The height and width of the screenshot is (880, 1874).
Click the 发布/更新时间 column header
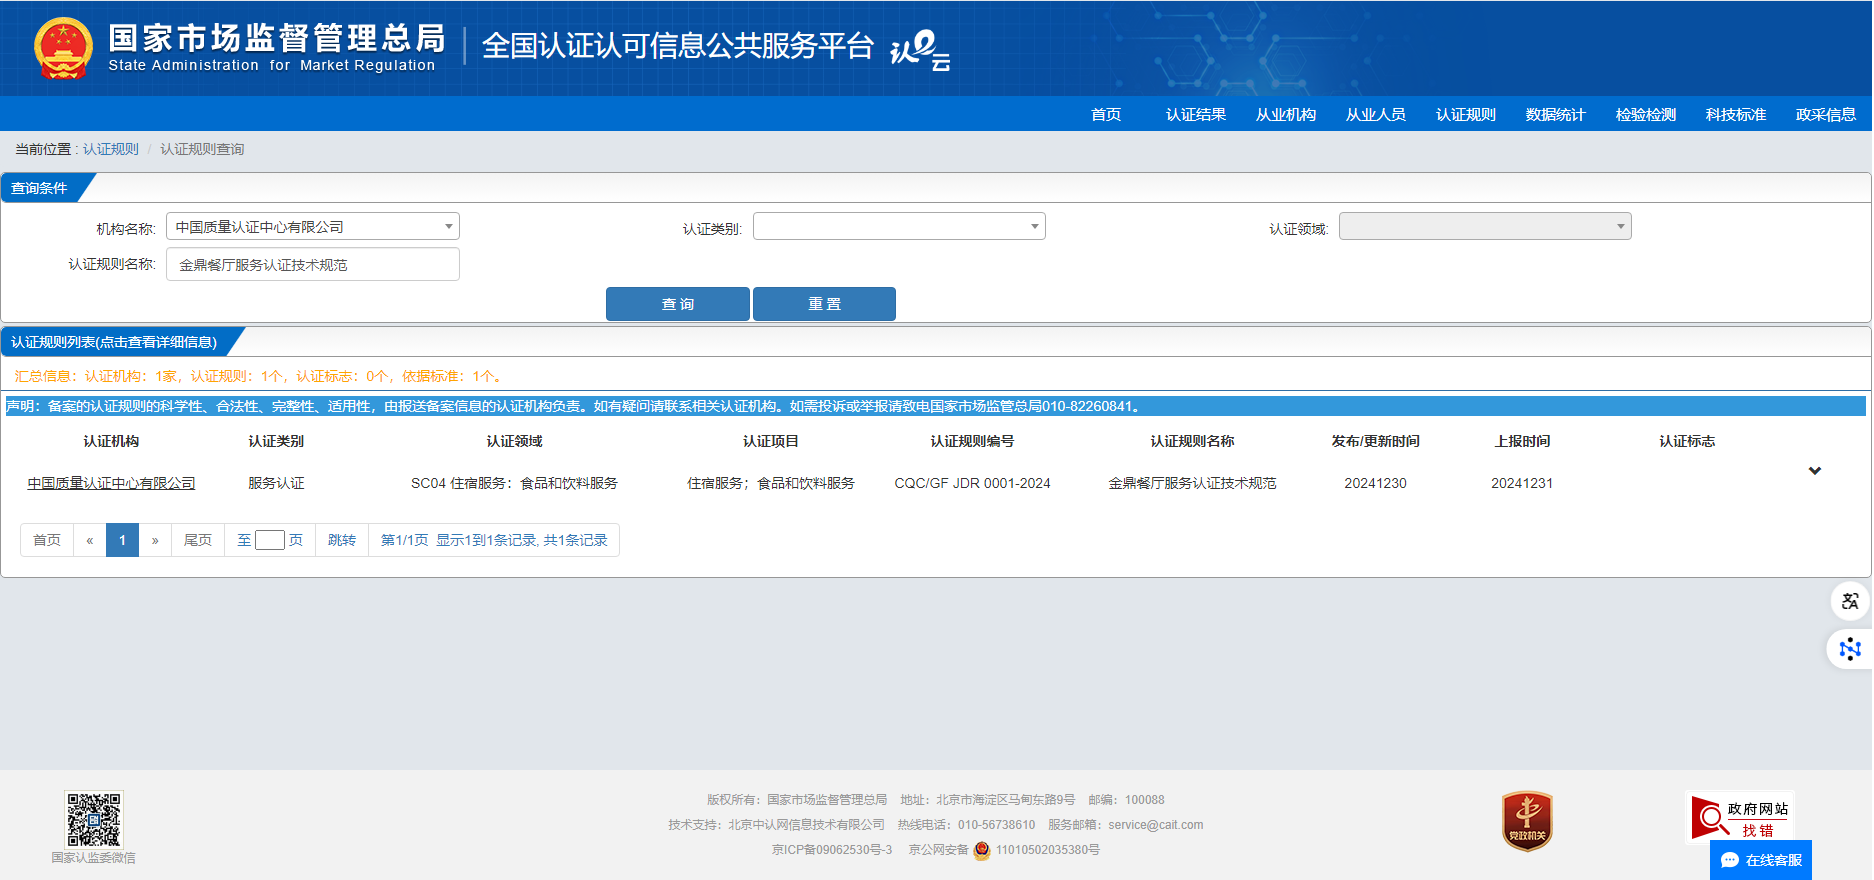tap(1375, 441)
